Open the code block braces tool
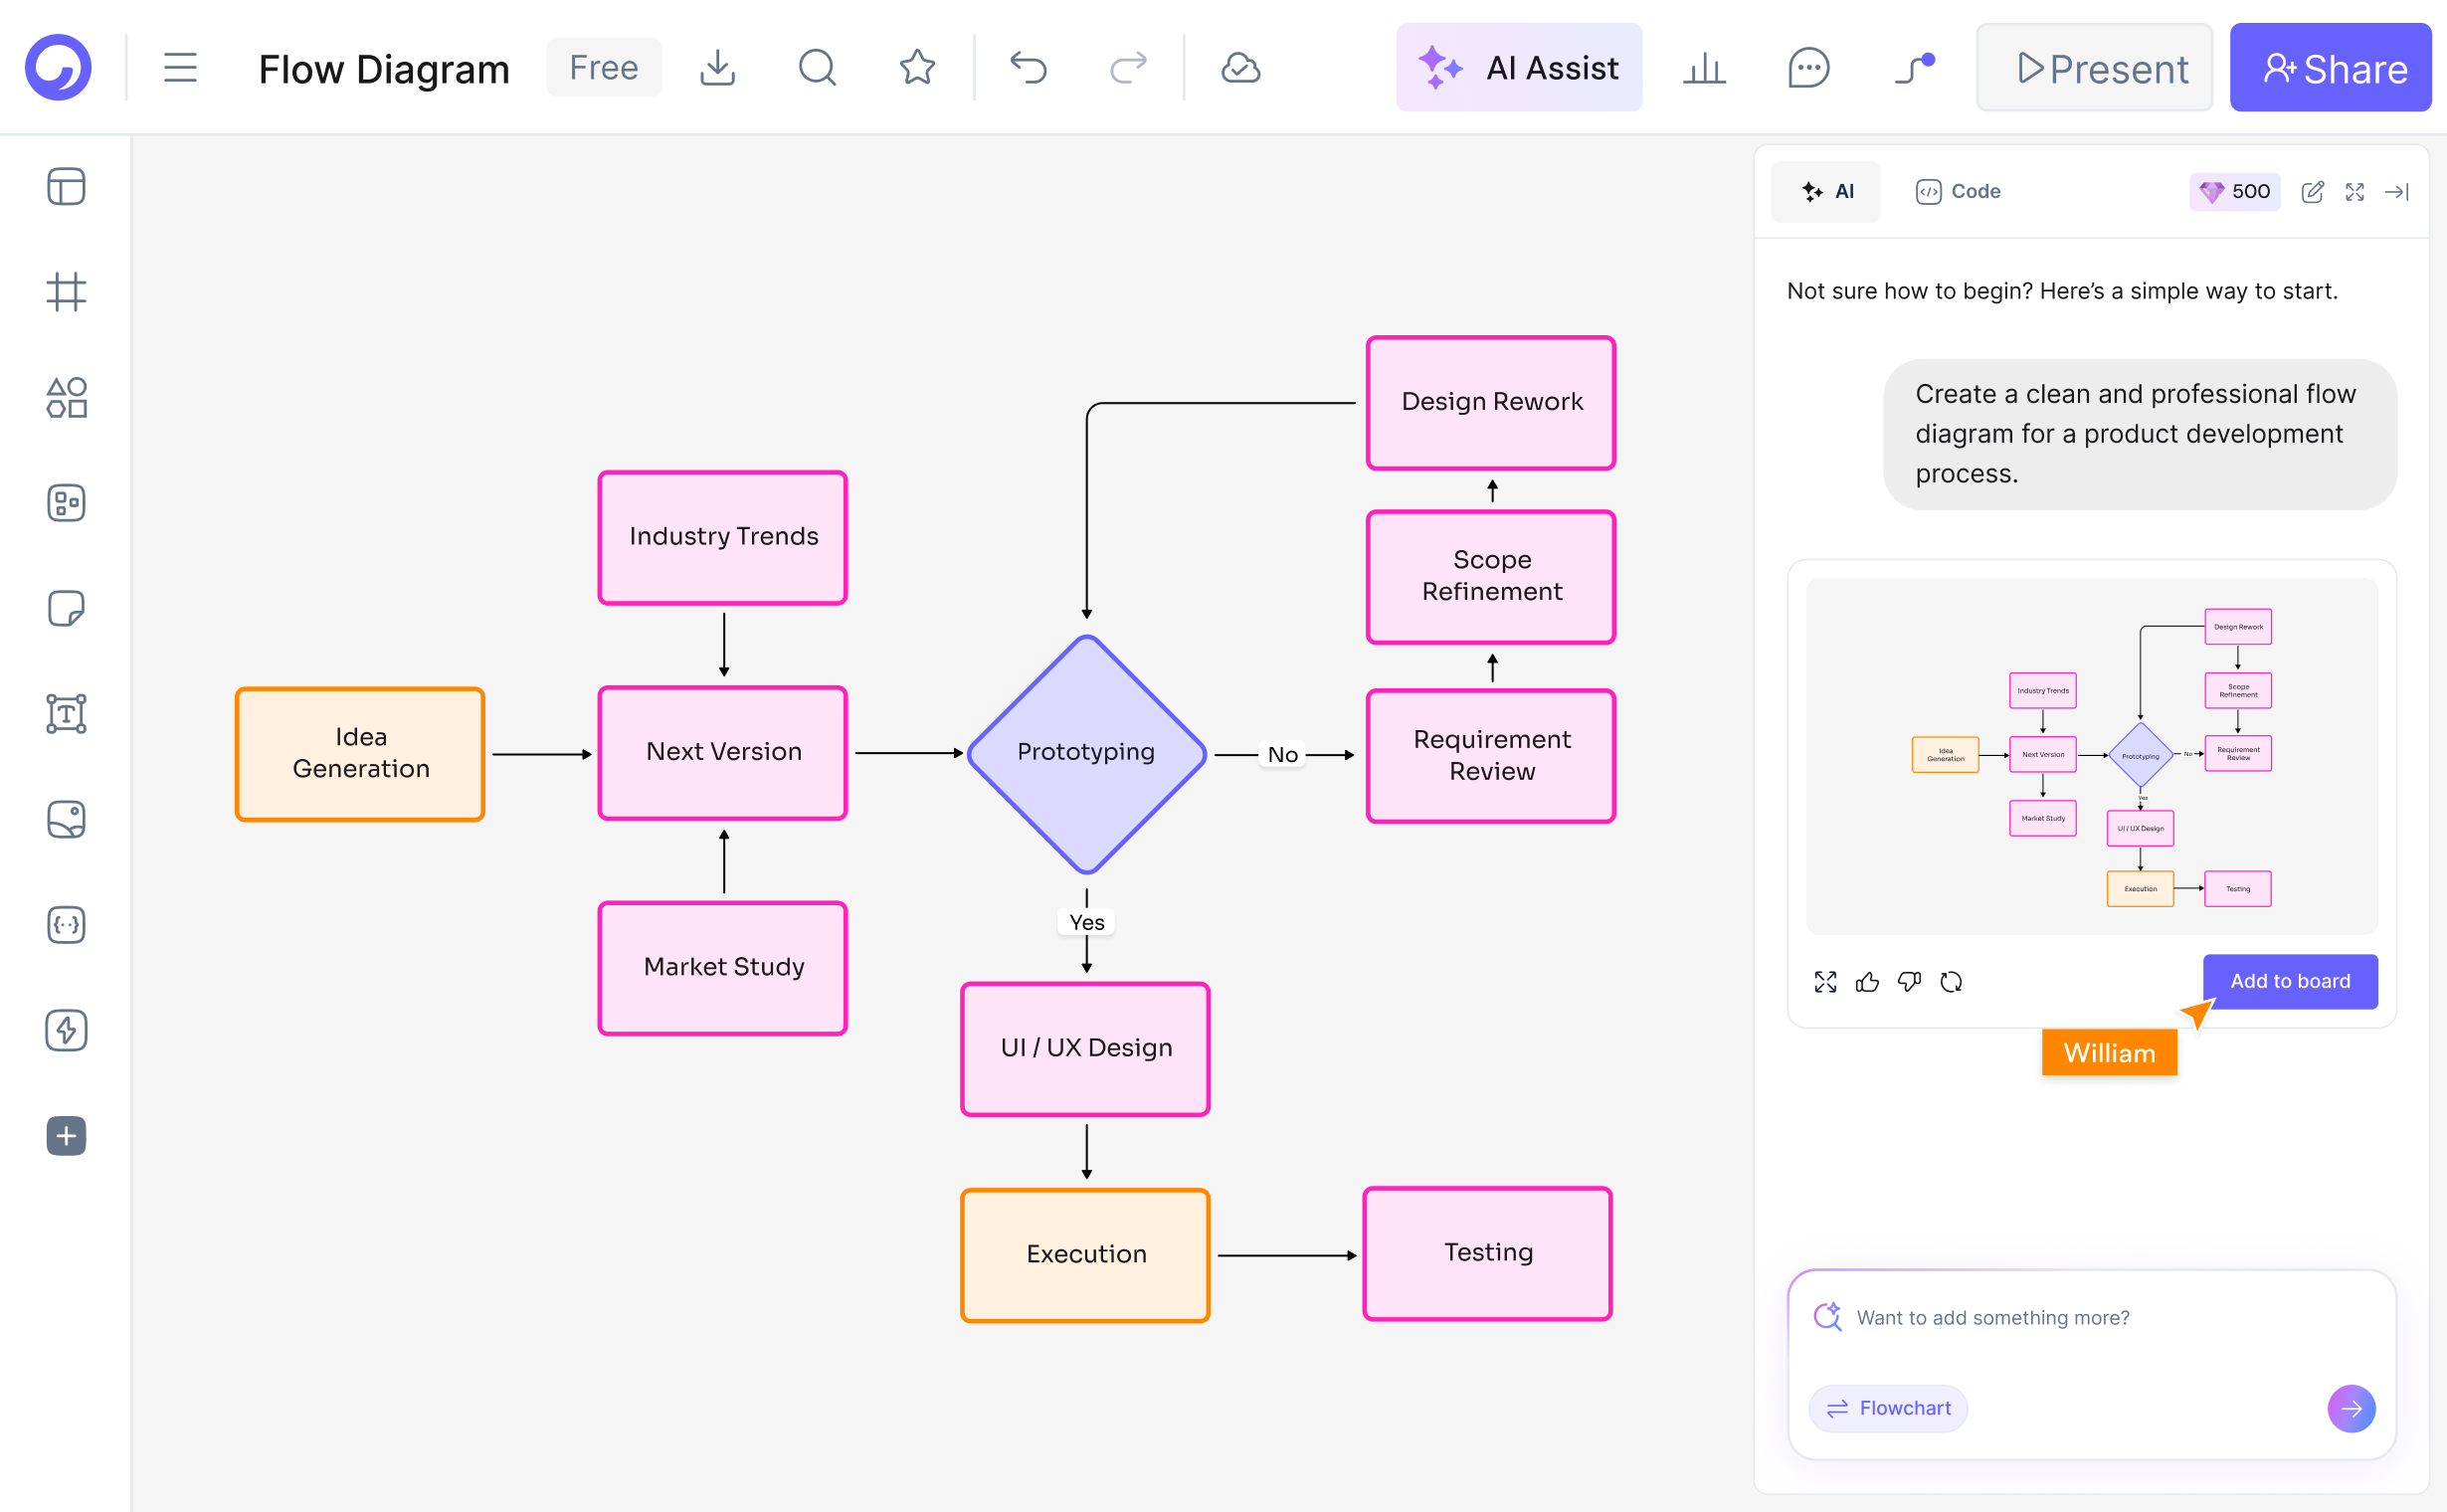 66,925
